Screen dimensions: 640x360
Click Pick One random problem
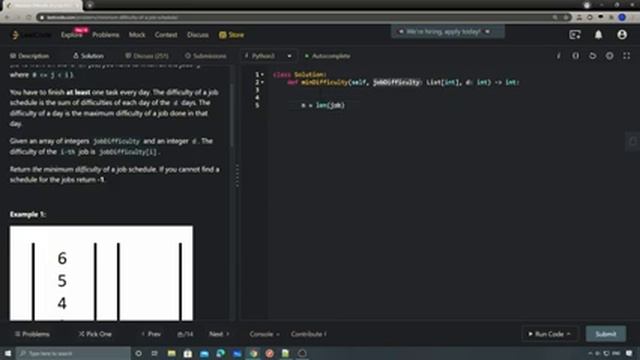tap(95, 334)
